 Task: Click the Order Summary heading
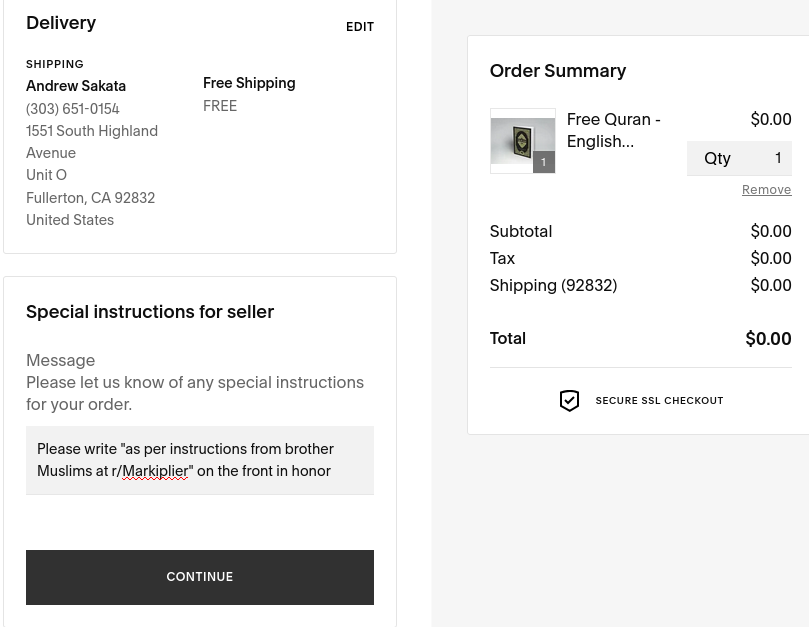[557, 71]
